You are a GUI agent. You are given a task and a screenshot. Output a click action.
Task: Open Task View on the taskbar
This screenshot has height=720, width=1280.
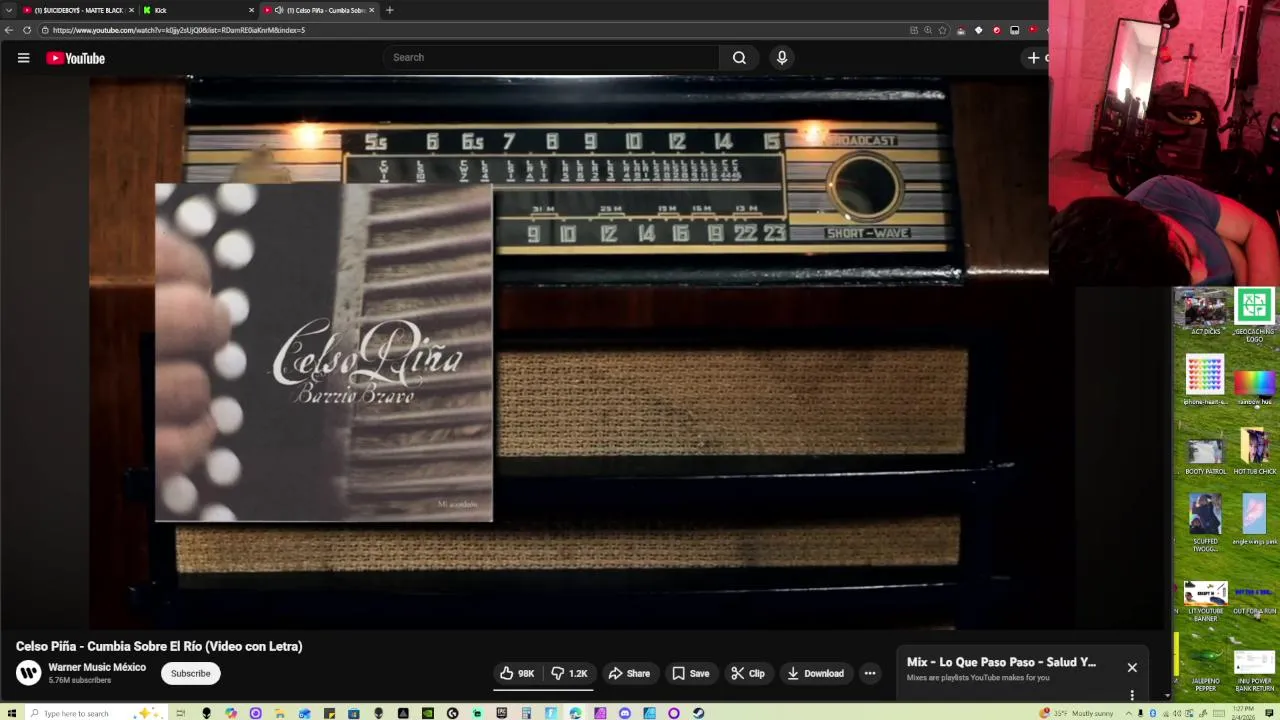181,713
